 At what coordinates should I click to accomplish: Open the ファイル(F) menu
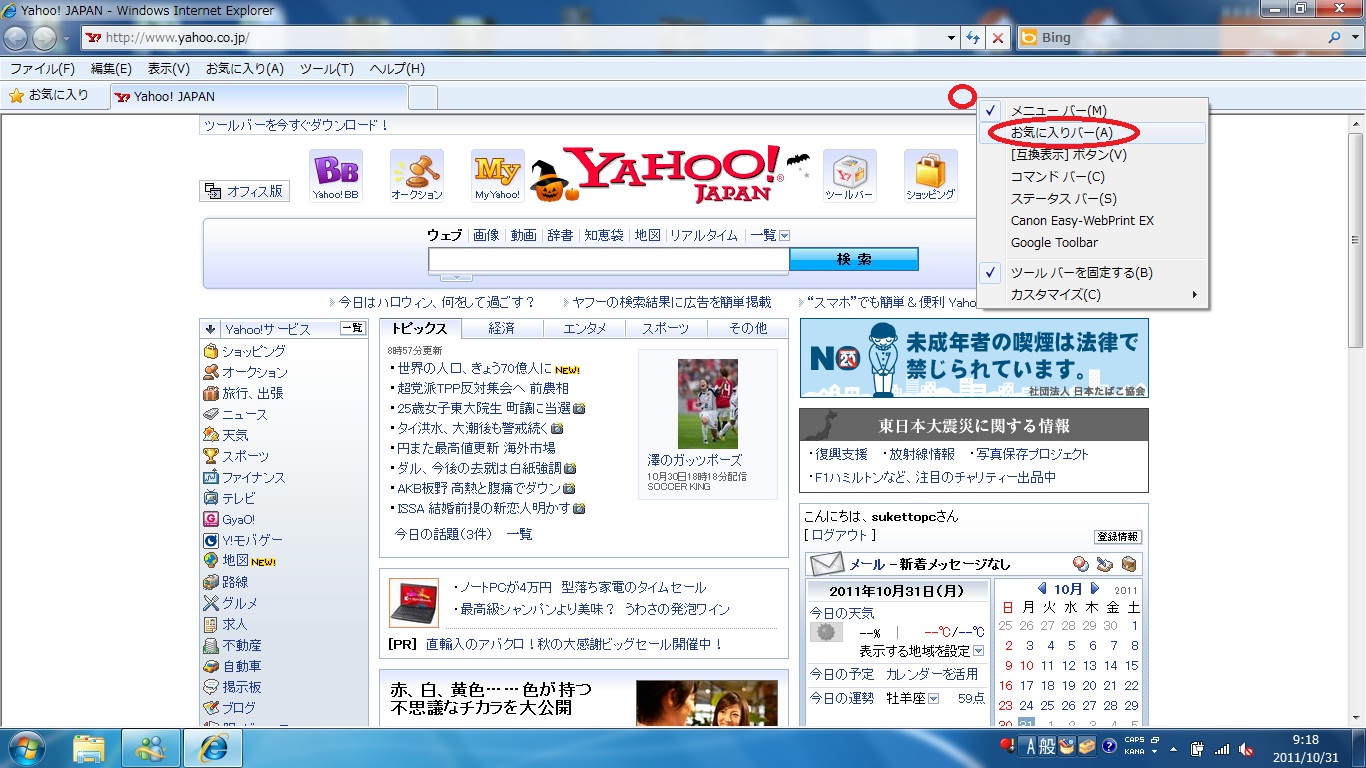point(42,69)
